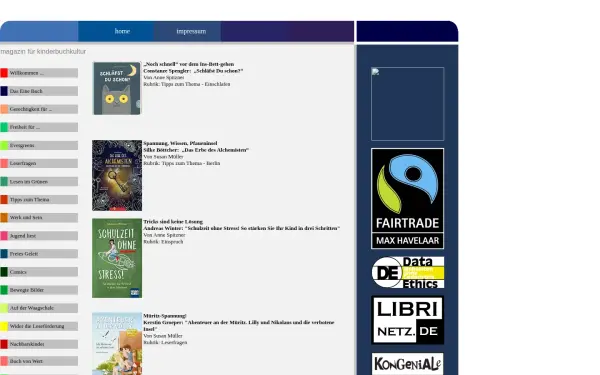Open the Schläfst Du schon book cover

117,88
